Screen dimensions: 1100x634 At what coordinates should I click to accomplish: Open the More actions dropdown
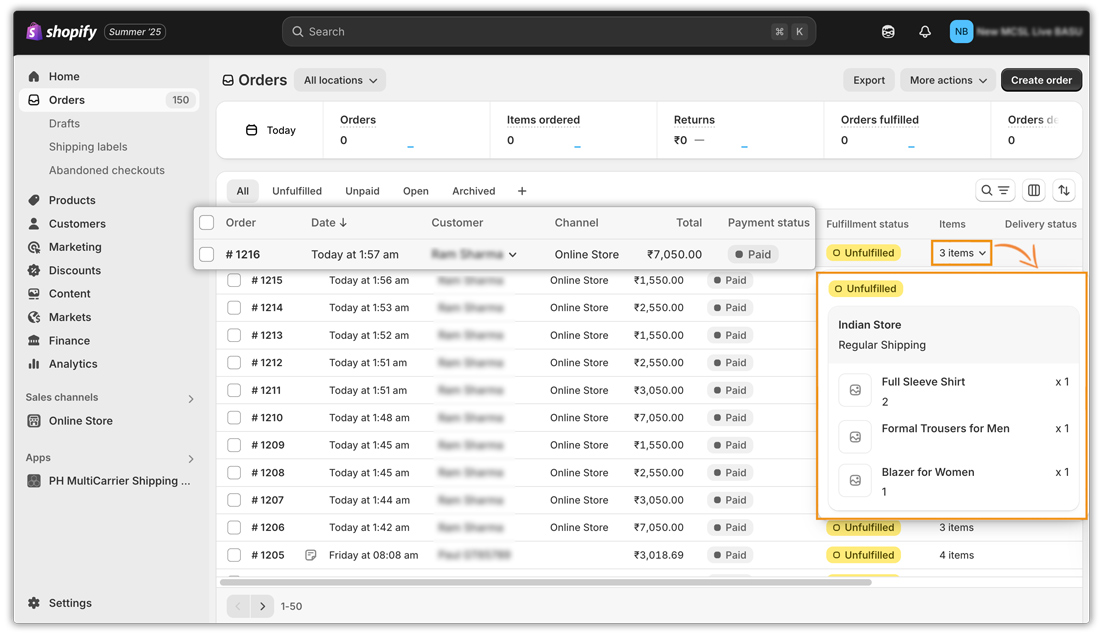point(948,80)
